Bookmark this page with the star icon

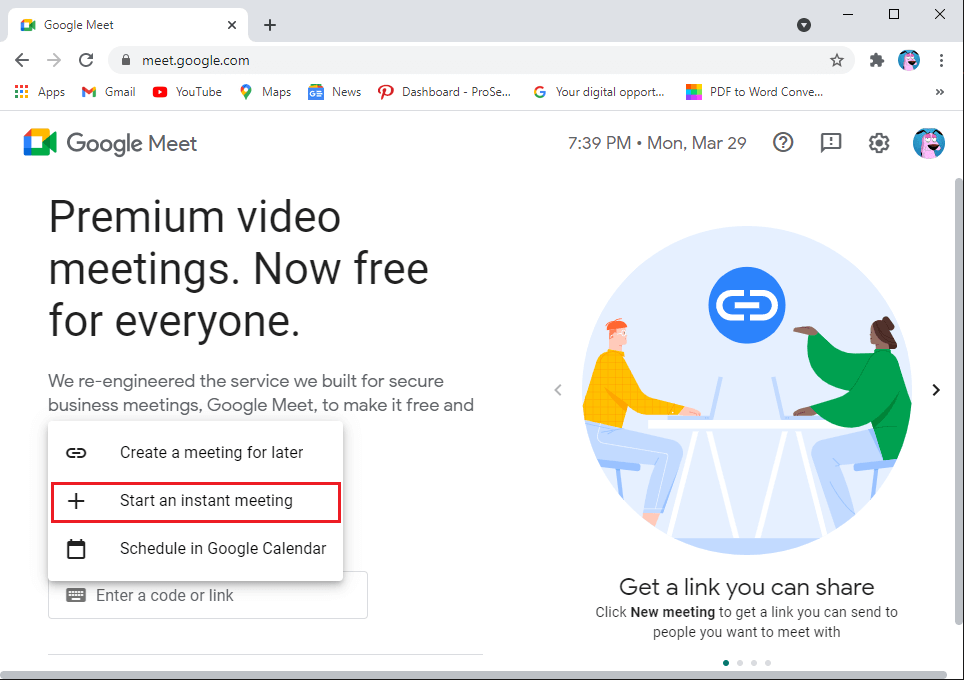[x=837, y=60]
